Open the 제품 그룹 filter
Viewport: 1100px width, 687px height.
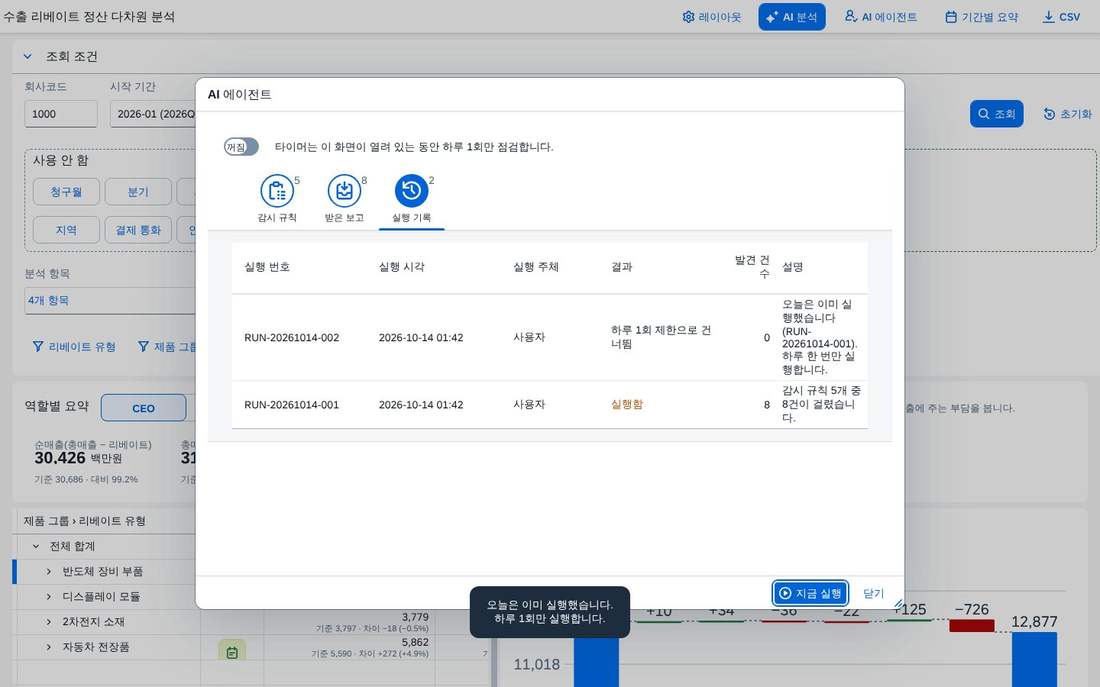[x=168, y=347]
